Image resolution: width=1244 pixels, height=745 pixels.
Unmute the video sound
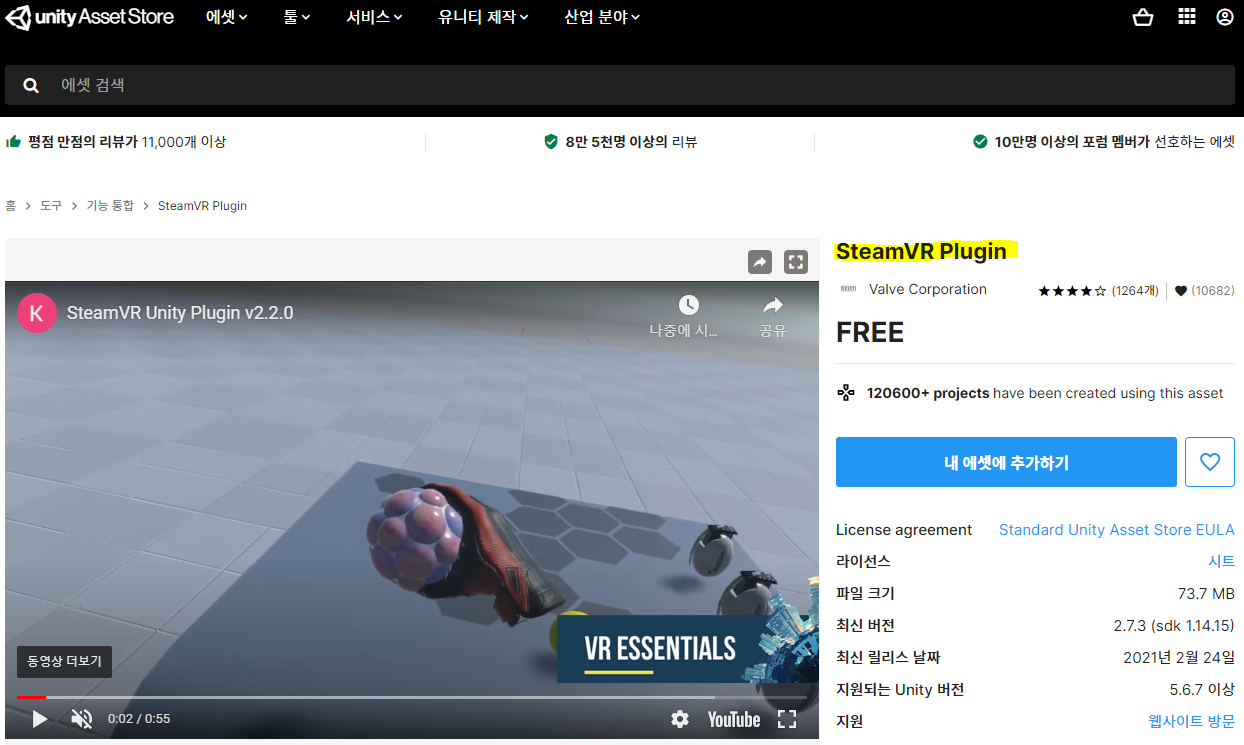pos(82,719)
